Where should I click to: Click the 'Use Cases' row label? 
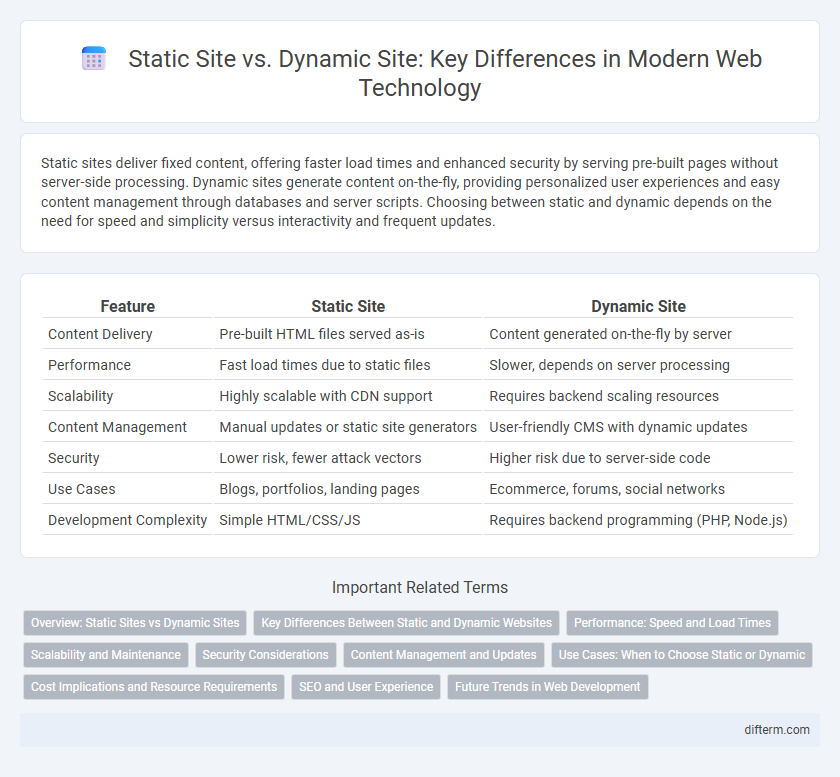pos(128,489)
